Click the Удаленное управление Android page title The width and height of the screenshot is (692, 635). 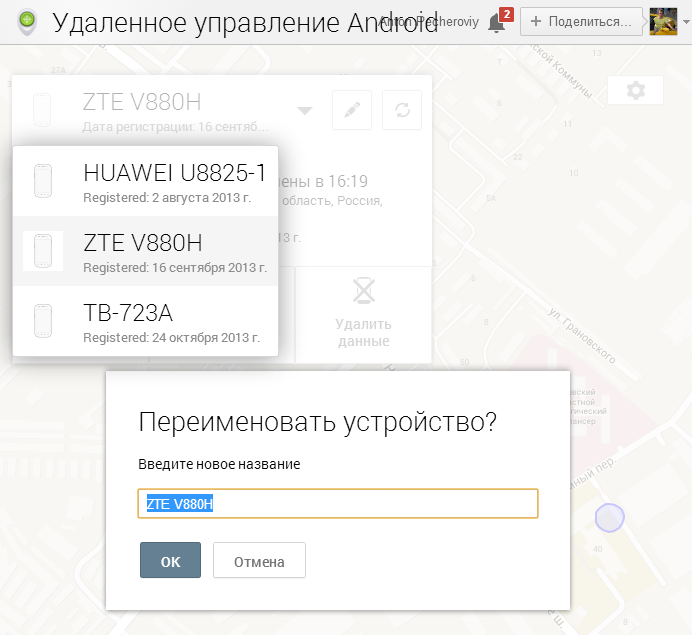coord(245,23)
